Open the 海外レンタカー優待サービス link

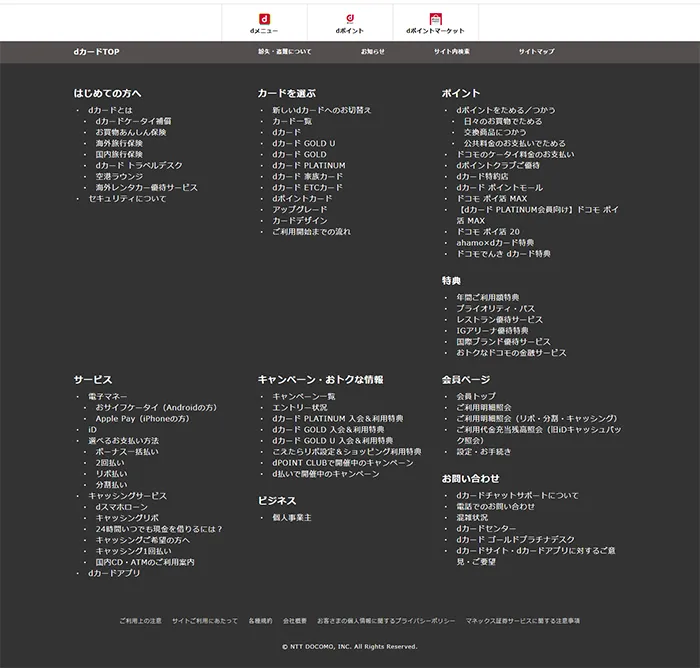point(146,188)
